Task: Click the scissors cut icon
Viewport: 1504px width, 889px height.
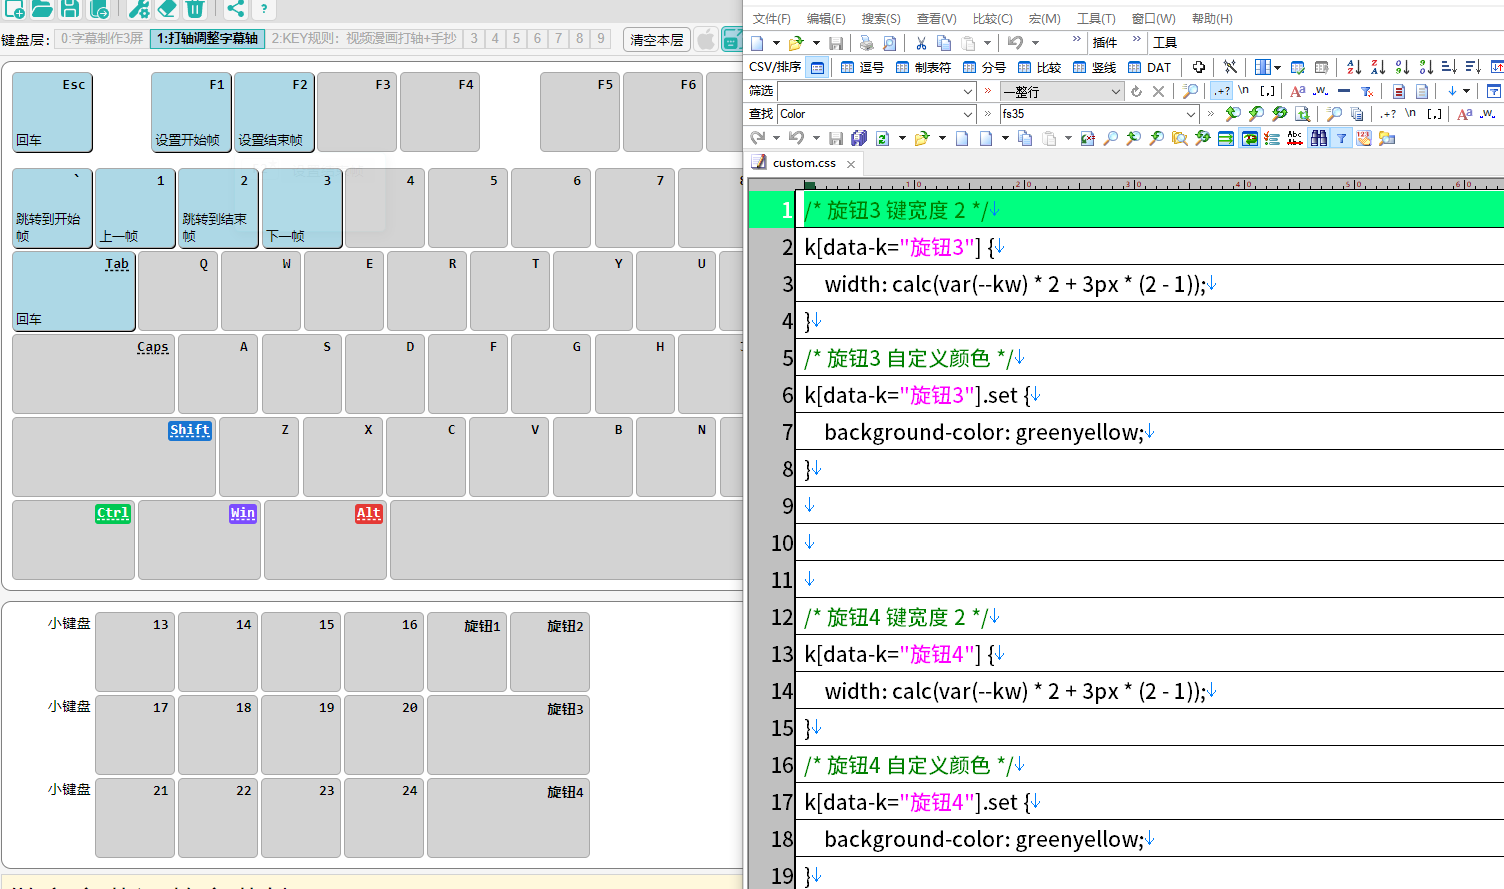Action: (920, 43)
